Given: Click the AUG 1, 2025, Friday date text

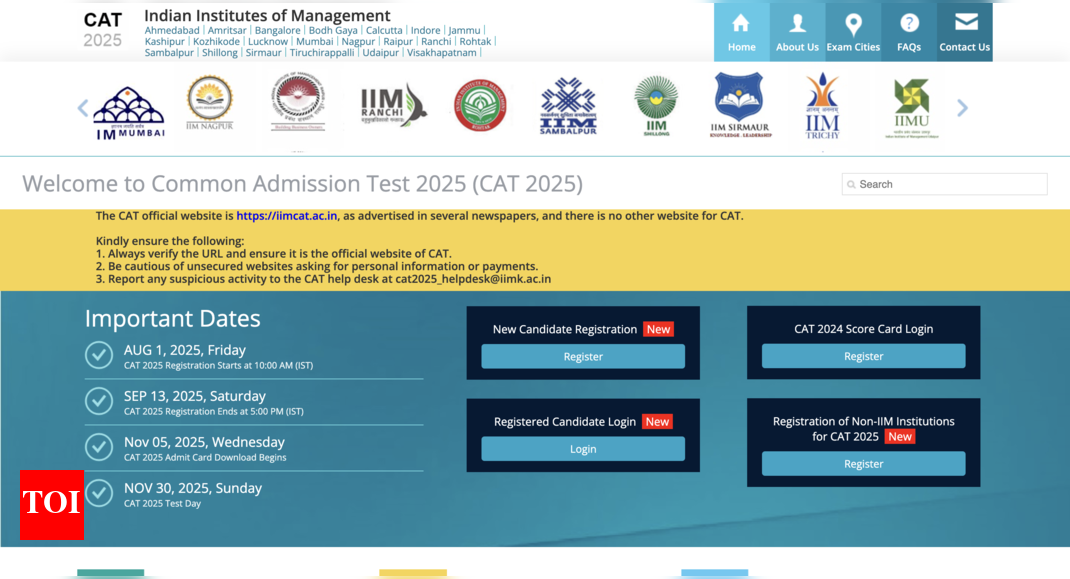Looking at the screenshot, I should 185,350.
